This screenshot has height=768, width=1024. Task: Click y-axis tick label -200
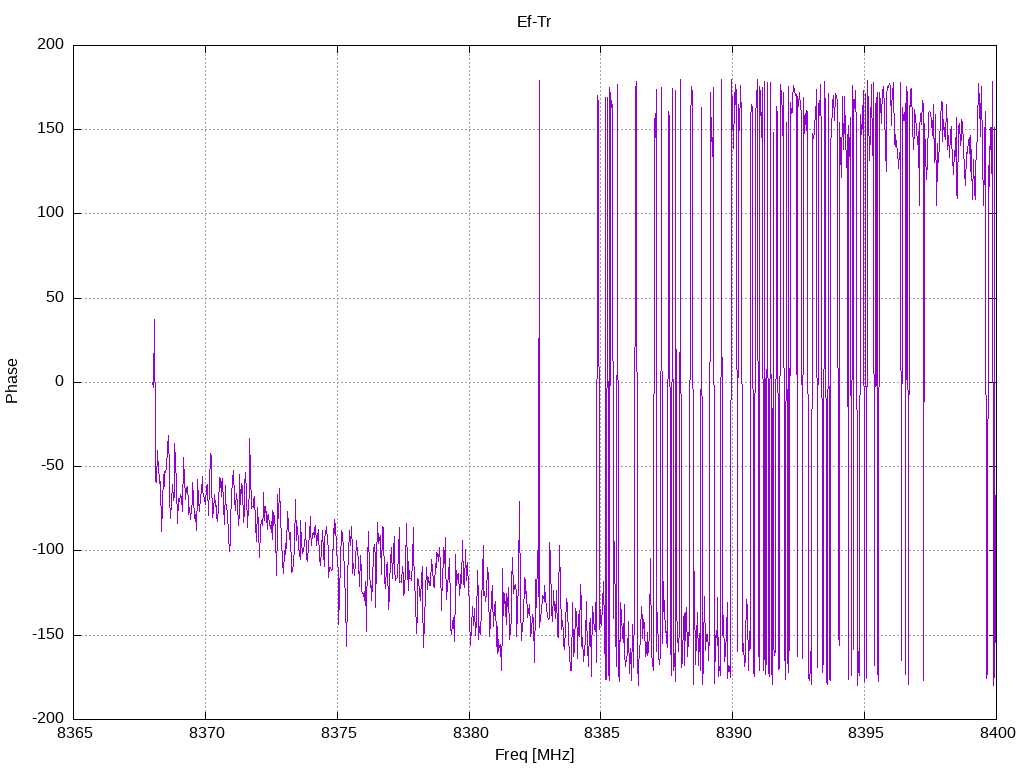point(48,718)
